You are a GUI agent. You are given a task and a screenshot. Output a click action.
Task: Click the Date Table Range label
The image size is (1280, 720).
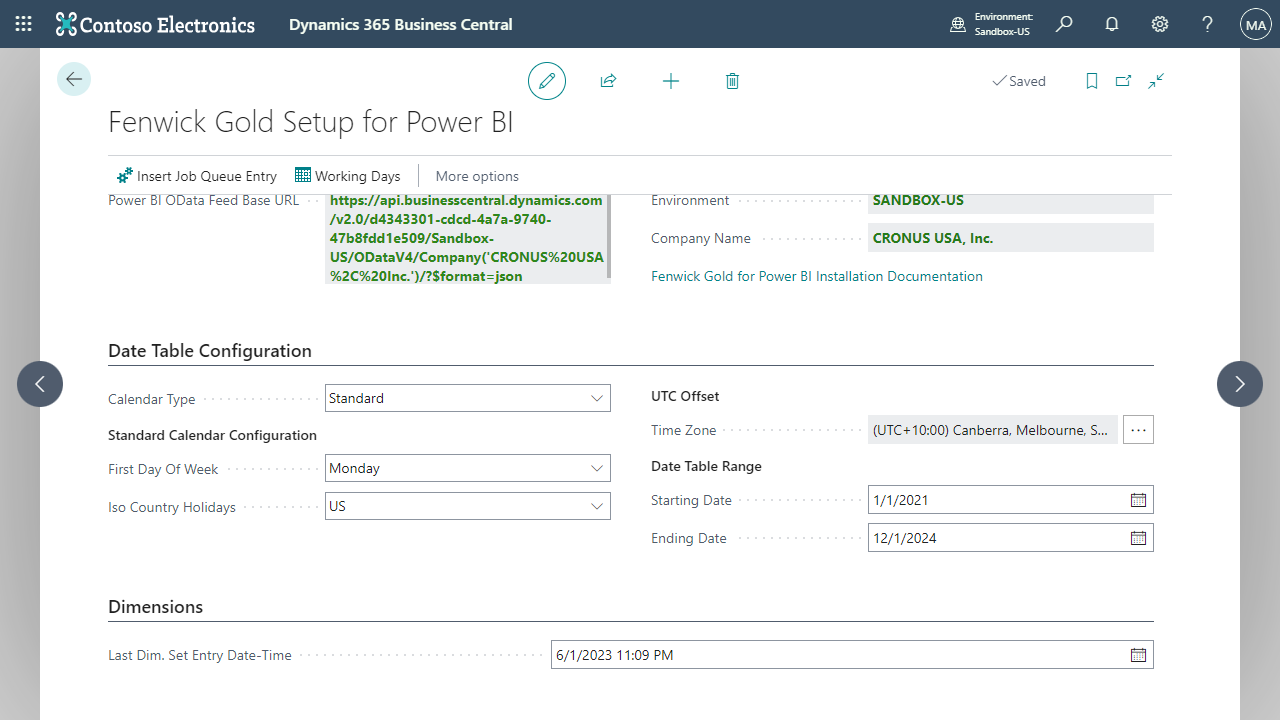(x=706, y=466)
